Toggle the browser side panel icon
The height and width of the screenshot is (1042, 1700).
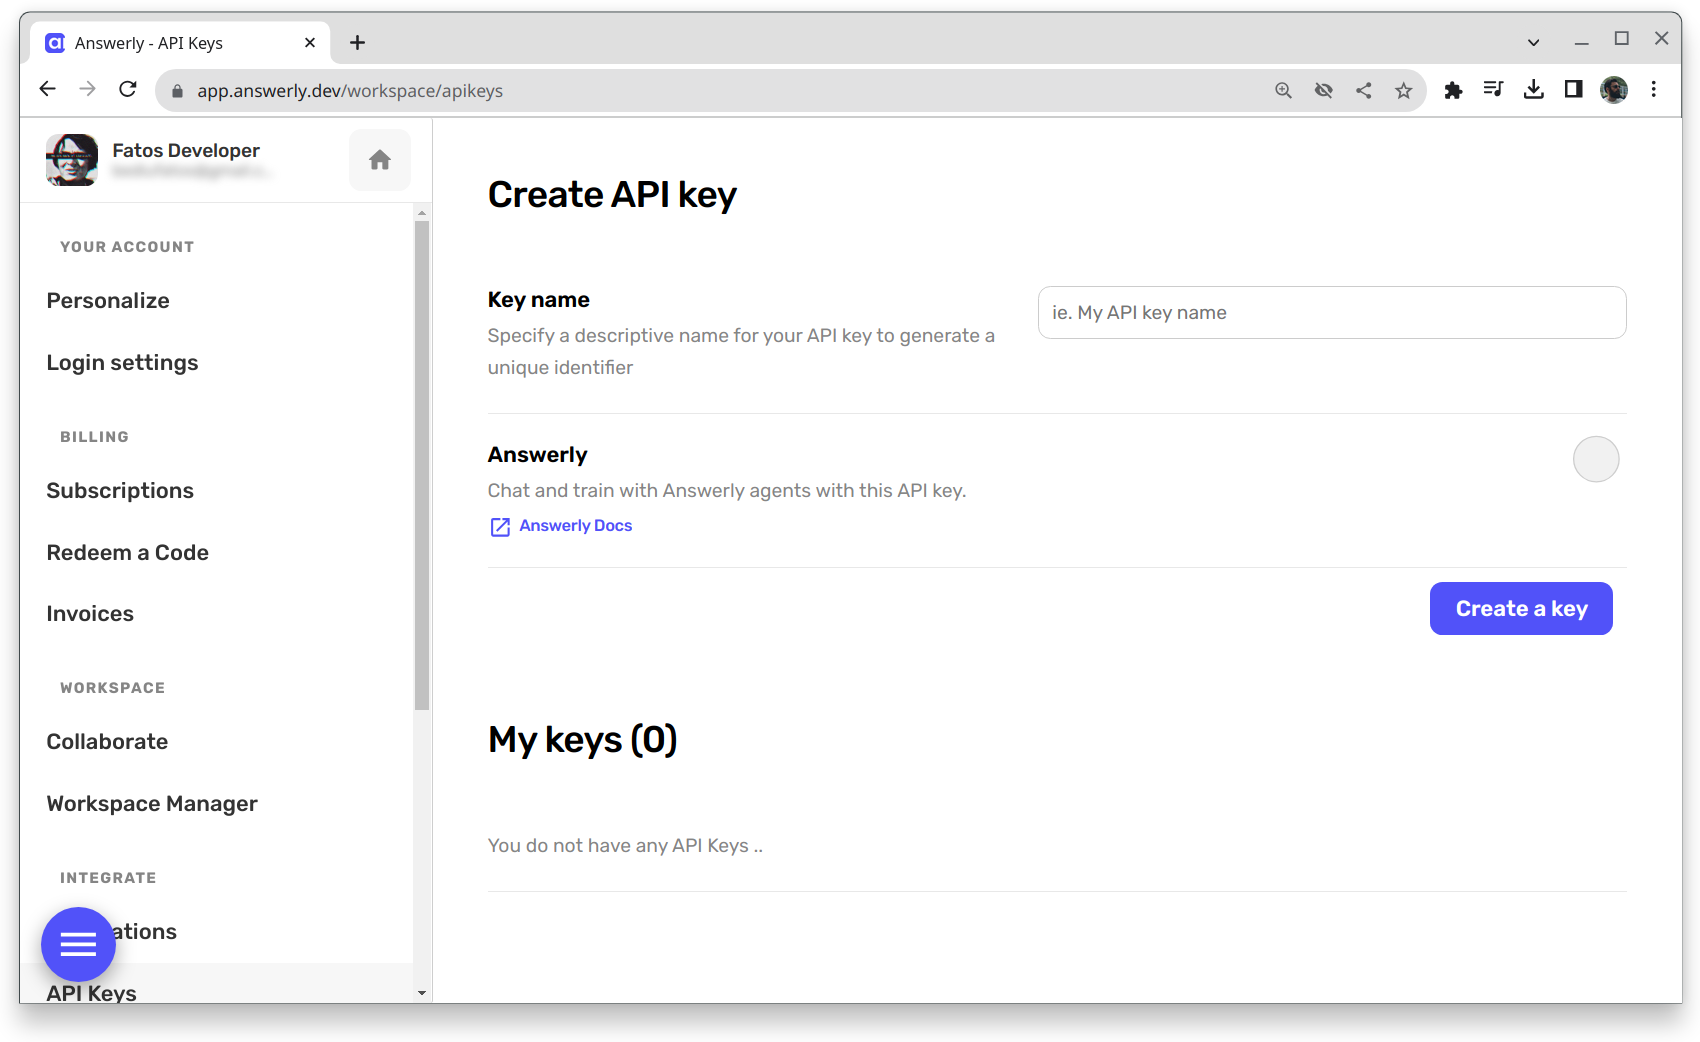(1573, 90)
